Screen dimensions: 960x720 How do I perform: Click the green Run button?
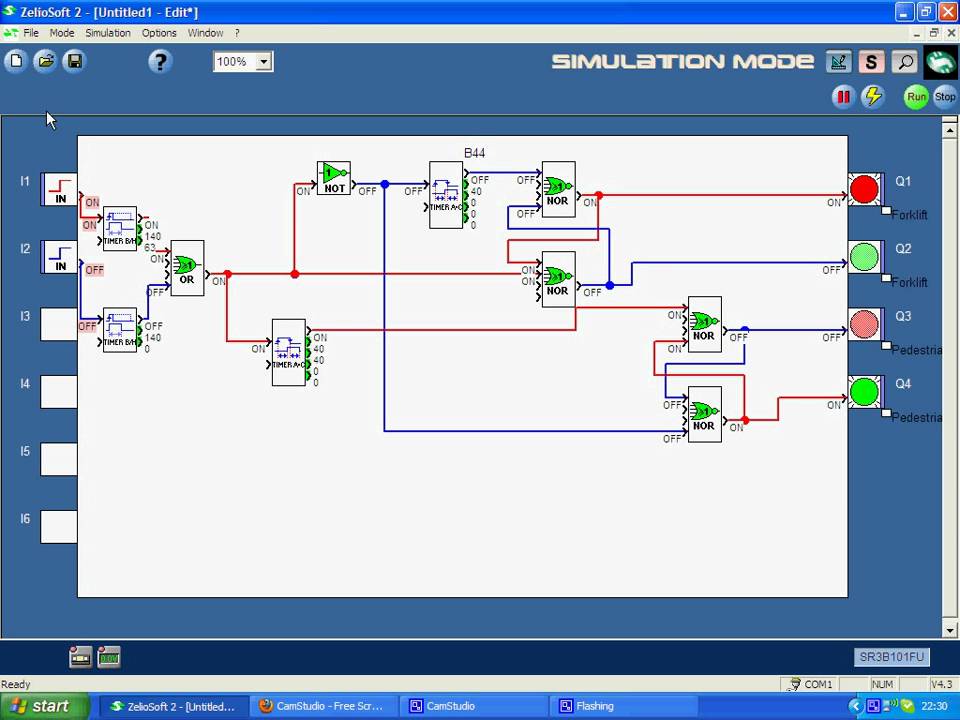(x=916, y=97)
